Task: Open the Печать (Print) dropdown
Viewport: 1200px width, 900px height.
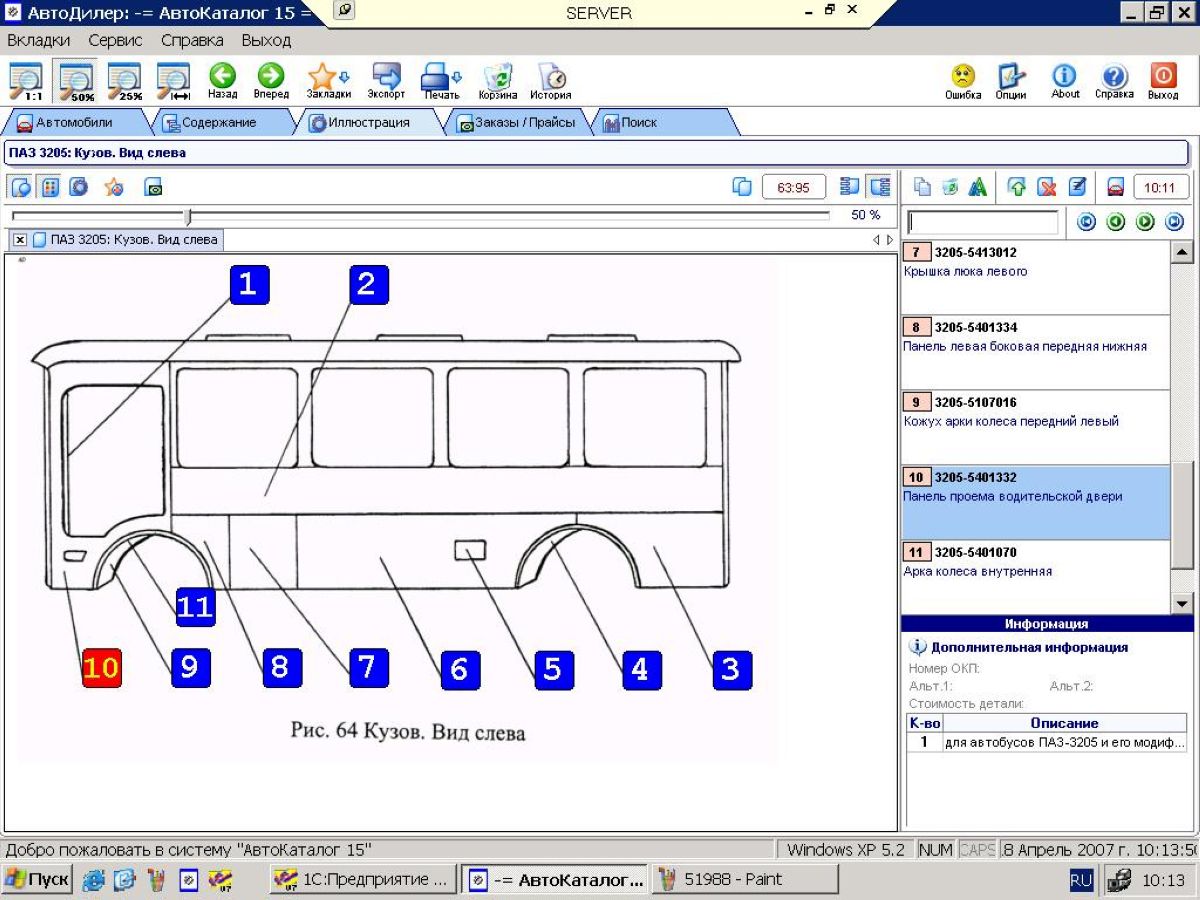Action: point(441,79)
